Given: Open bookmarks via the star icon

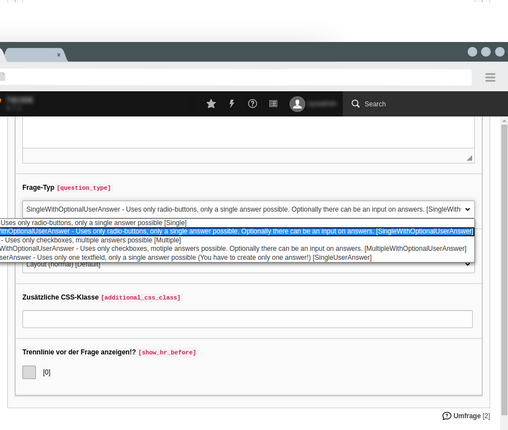Looking at the screenshot, I should pyautogui.click(x=211, y=104).
